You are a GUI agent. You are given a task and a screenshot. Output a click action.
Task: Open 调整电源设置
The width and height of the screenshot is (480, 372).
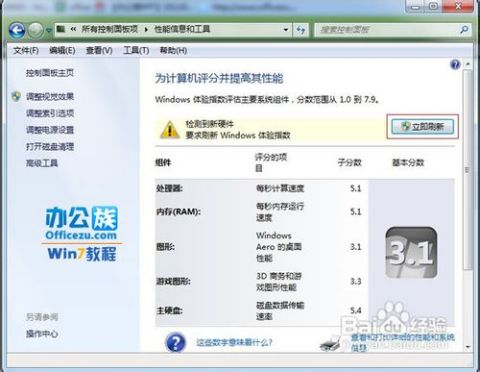click(50, 130)
